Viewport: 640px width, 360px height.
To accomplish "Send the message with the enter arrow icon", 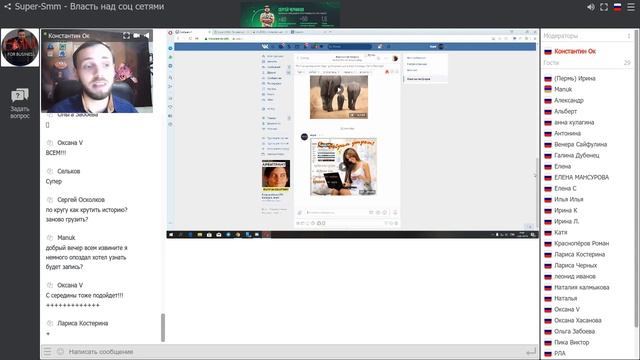I will point(531,351).
